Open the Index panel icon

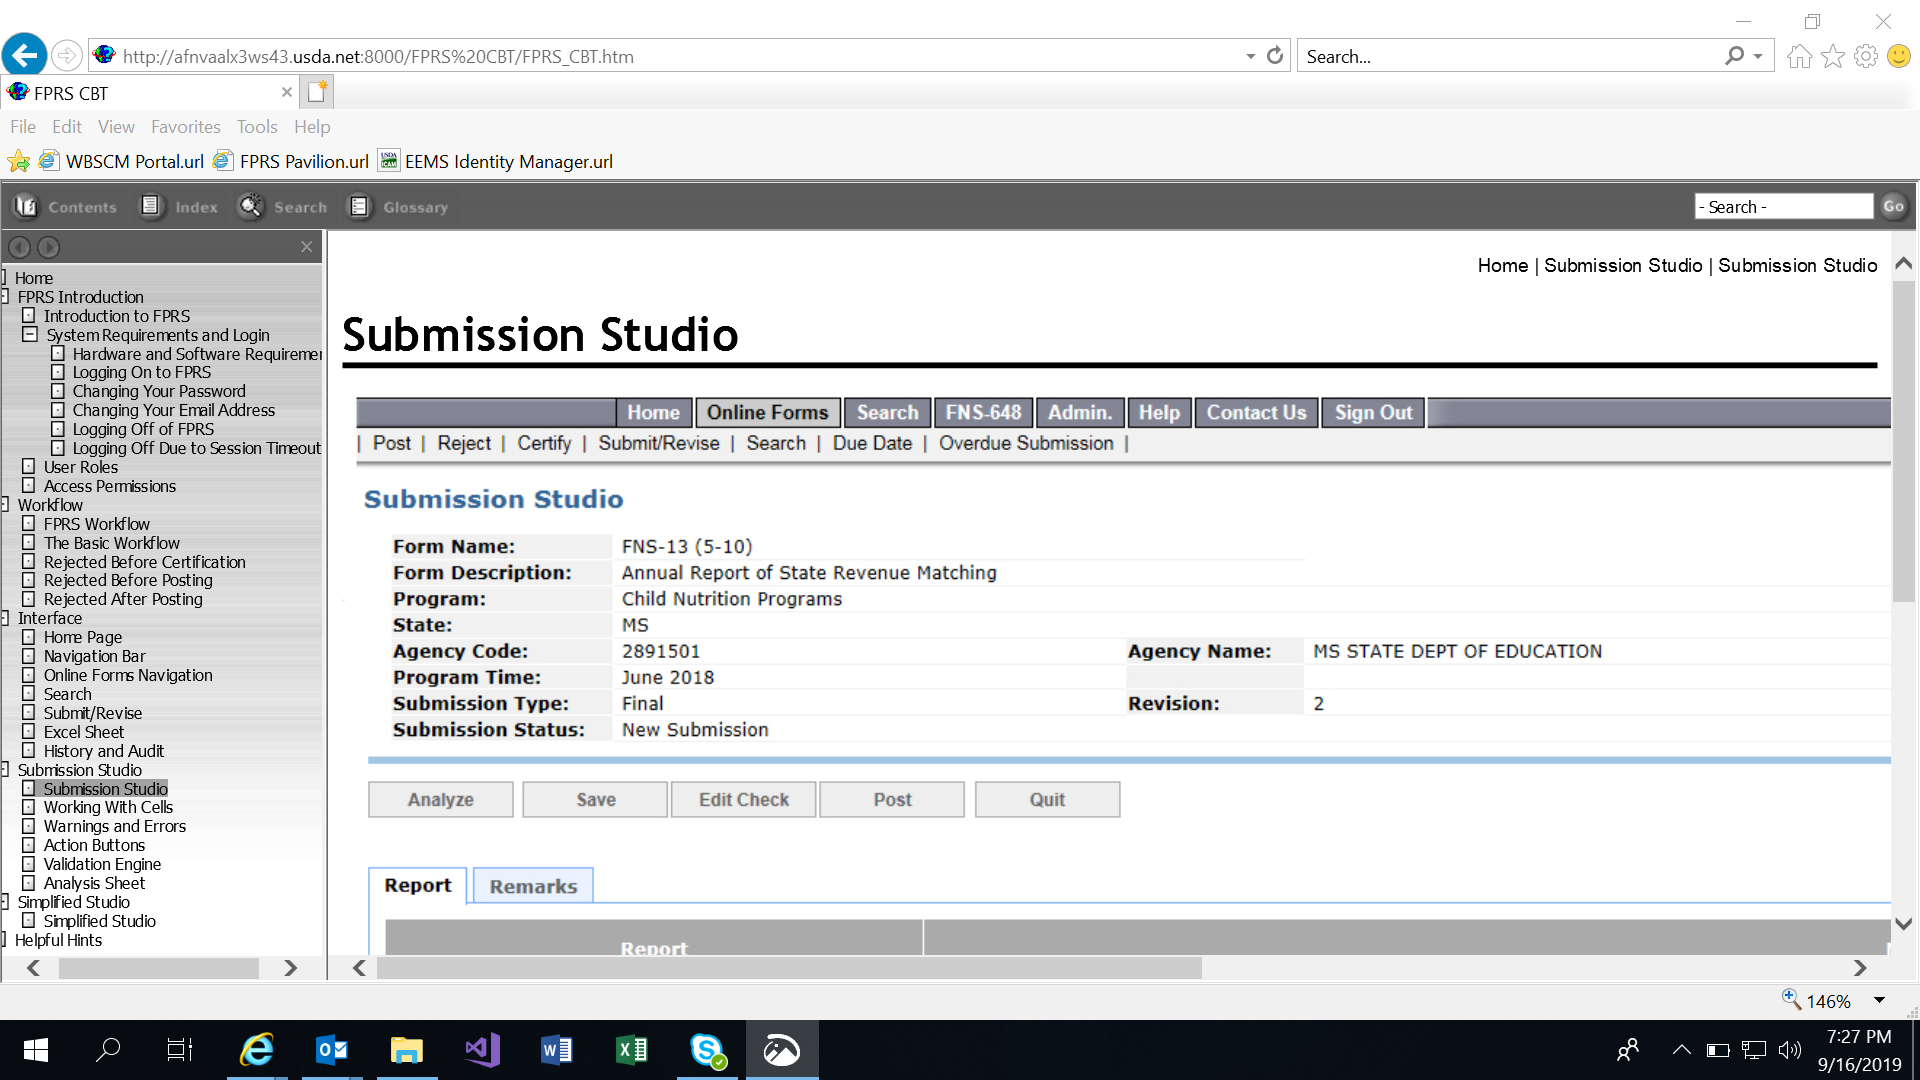(151, 207)
